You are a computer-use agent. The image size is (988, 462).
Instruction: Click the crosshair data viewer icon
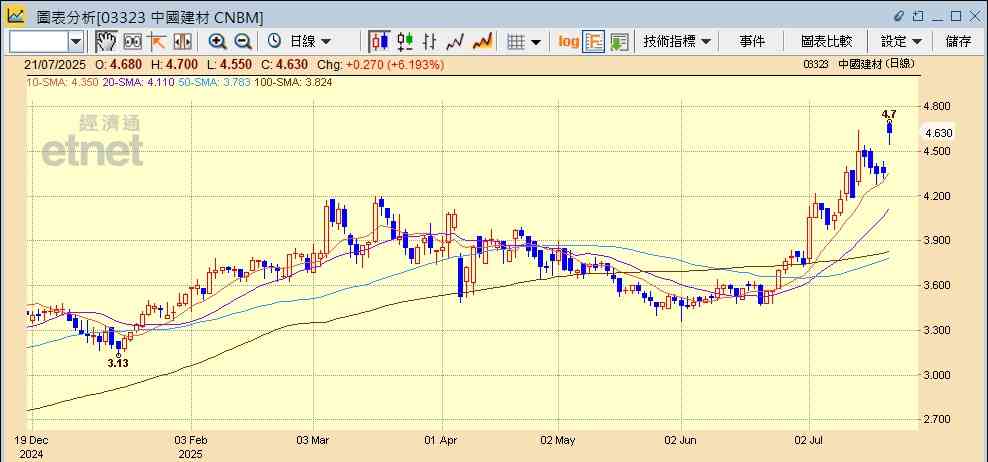(x=132, y=42)
